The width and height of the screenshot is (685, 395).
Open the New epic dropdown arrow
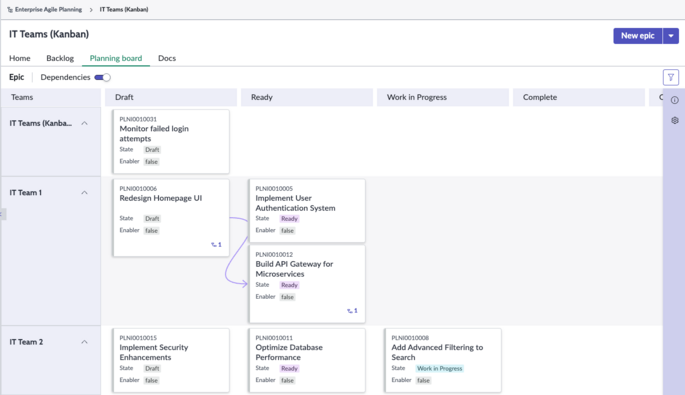pyautogui.click(x=671, y=36)
